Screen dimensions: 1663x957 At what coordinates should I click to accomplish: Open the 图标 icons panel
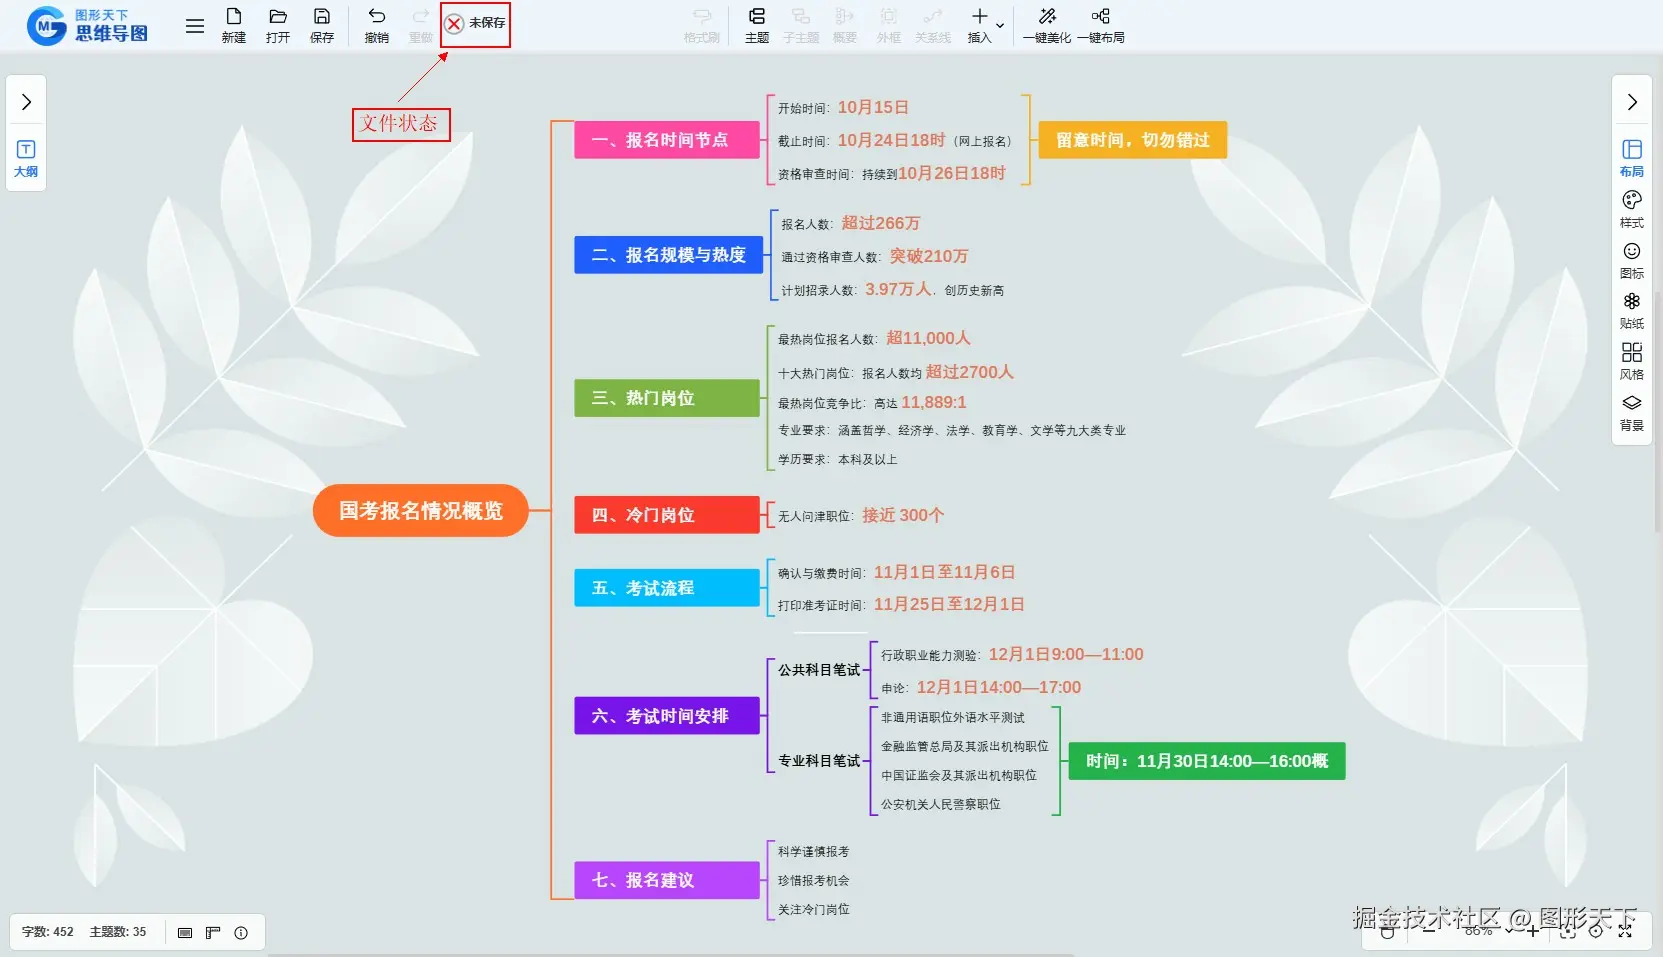[1632, 260]
